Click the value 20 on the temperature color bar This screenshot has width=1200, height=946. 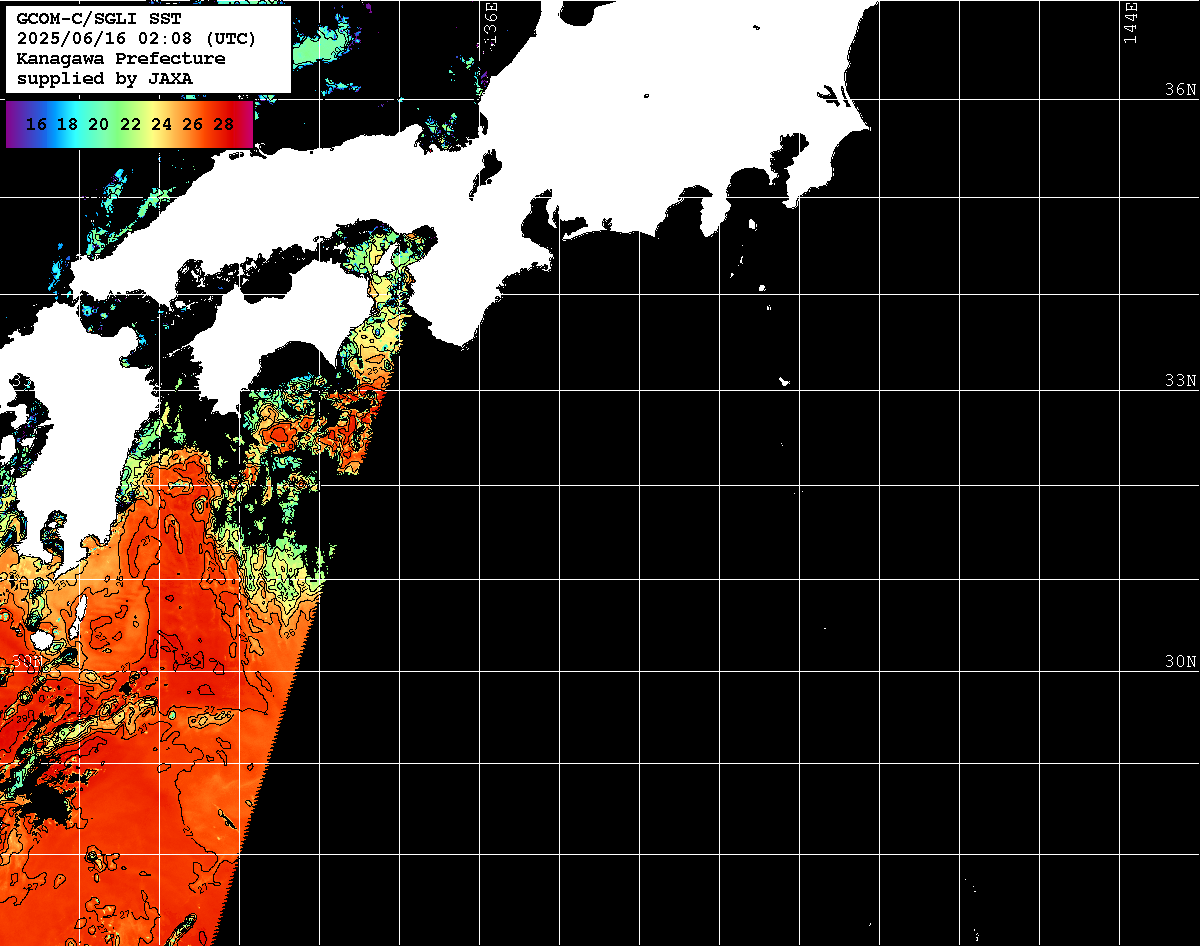98,125
